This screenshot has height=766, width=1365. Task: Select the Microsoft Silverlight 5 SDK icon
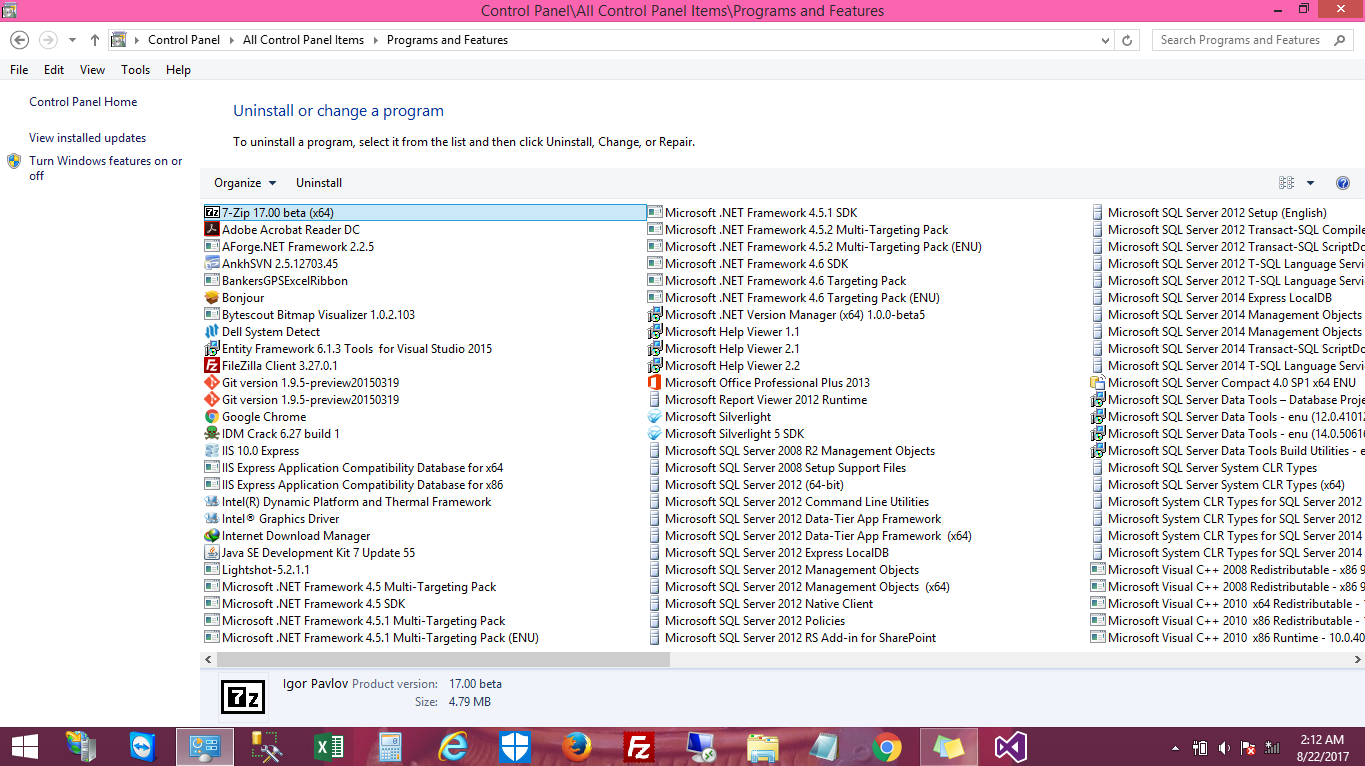click(655, 434)
